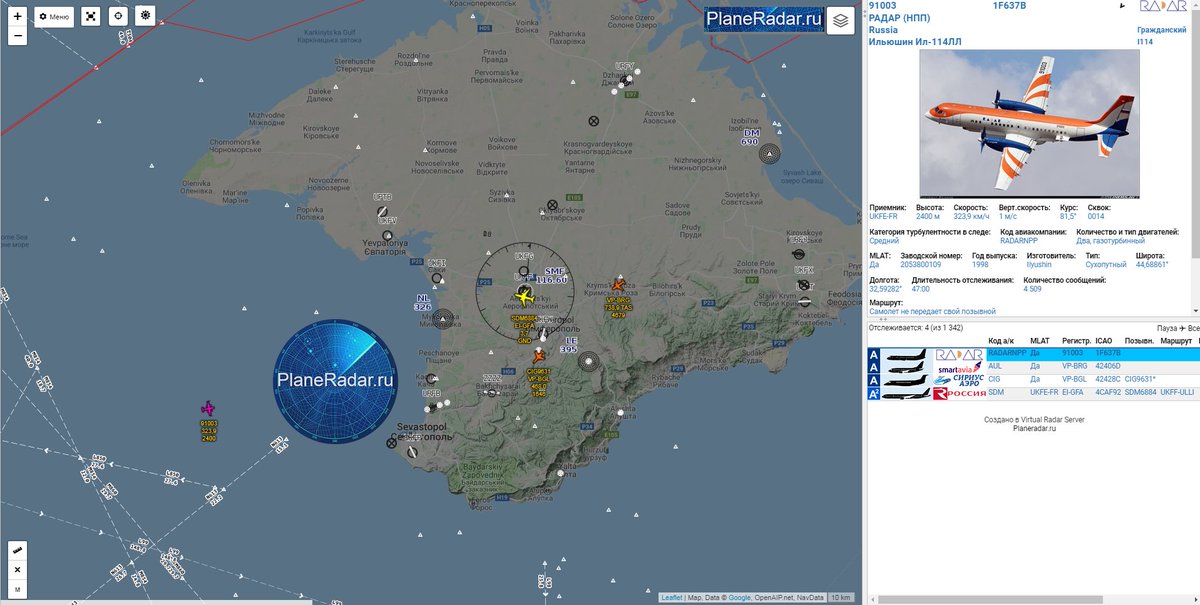The image size is (1200, 605).
Task: Select the AUL VP-BRG list row
Action: (1033, 367)
